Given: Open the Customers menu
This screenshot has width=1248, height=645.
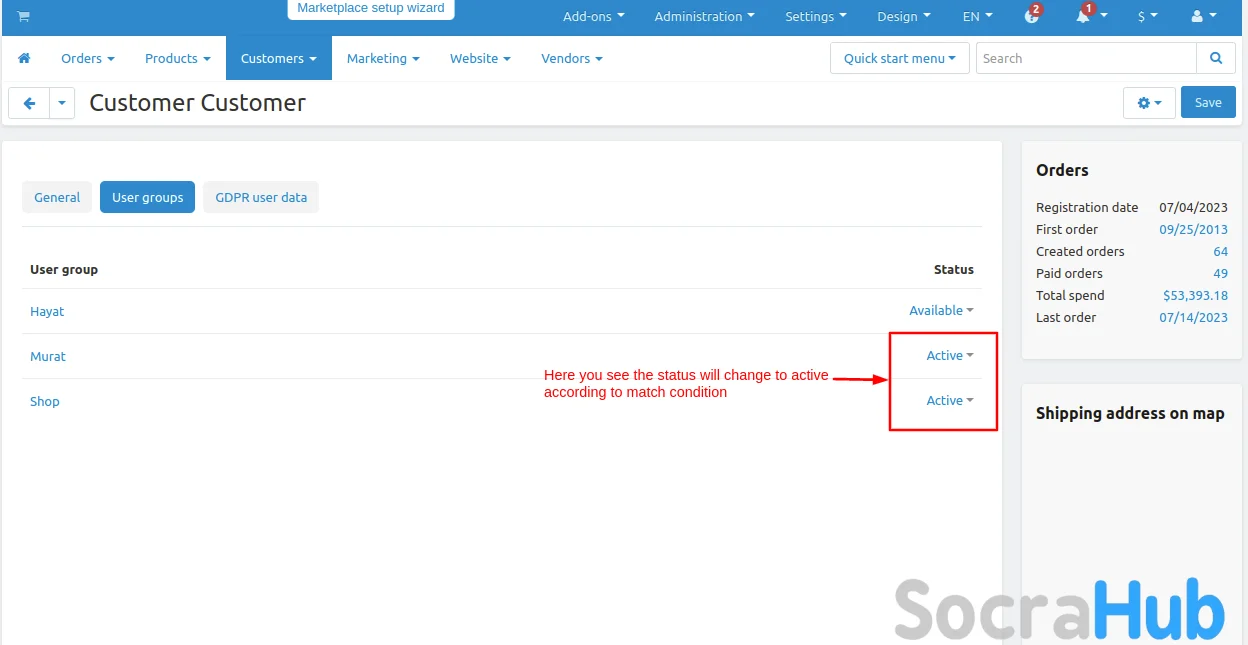Looking at the screenshot, I should [278, 59].
